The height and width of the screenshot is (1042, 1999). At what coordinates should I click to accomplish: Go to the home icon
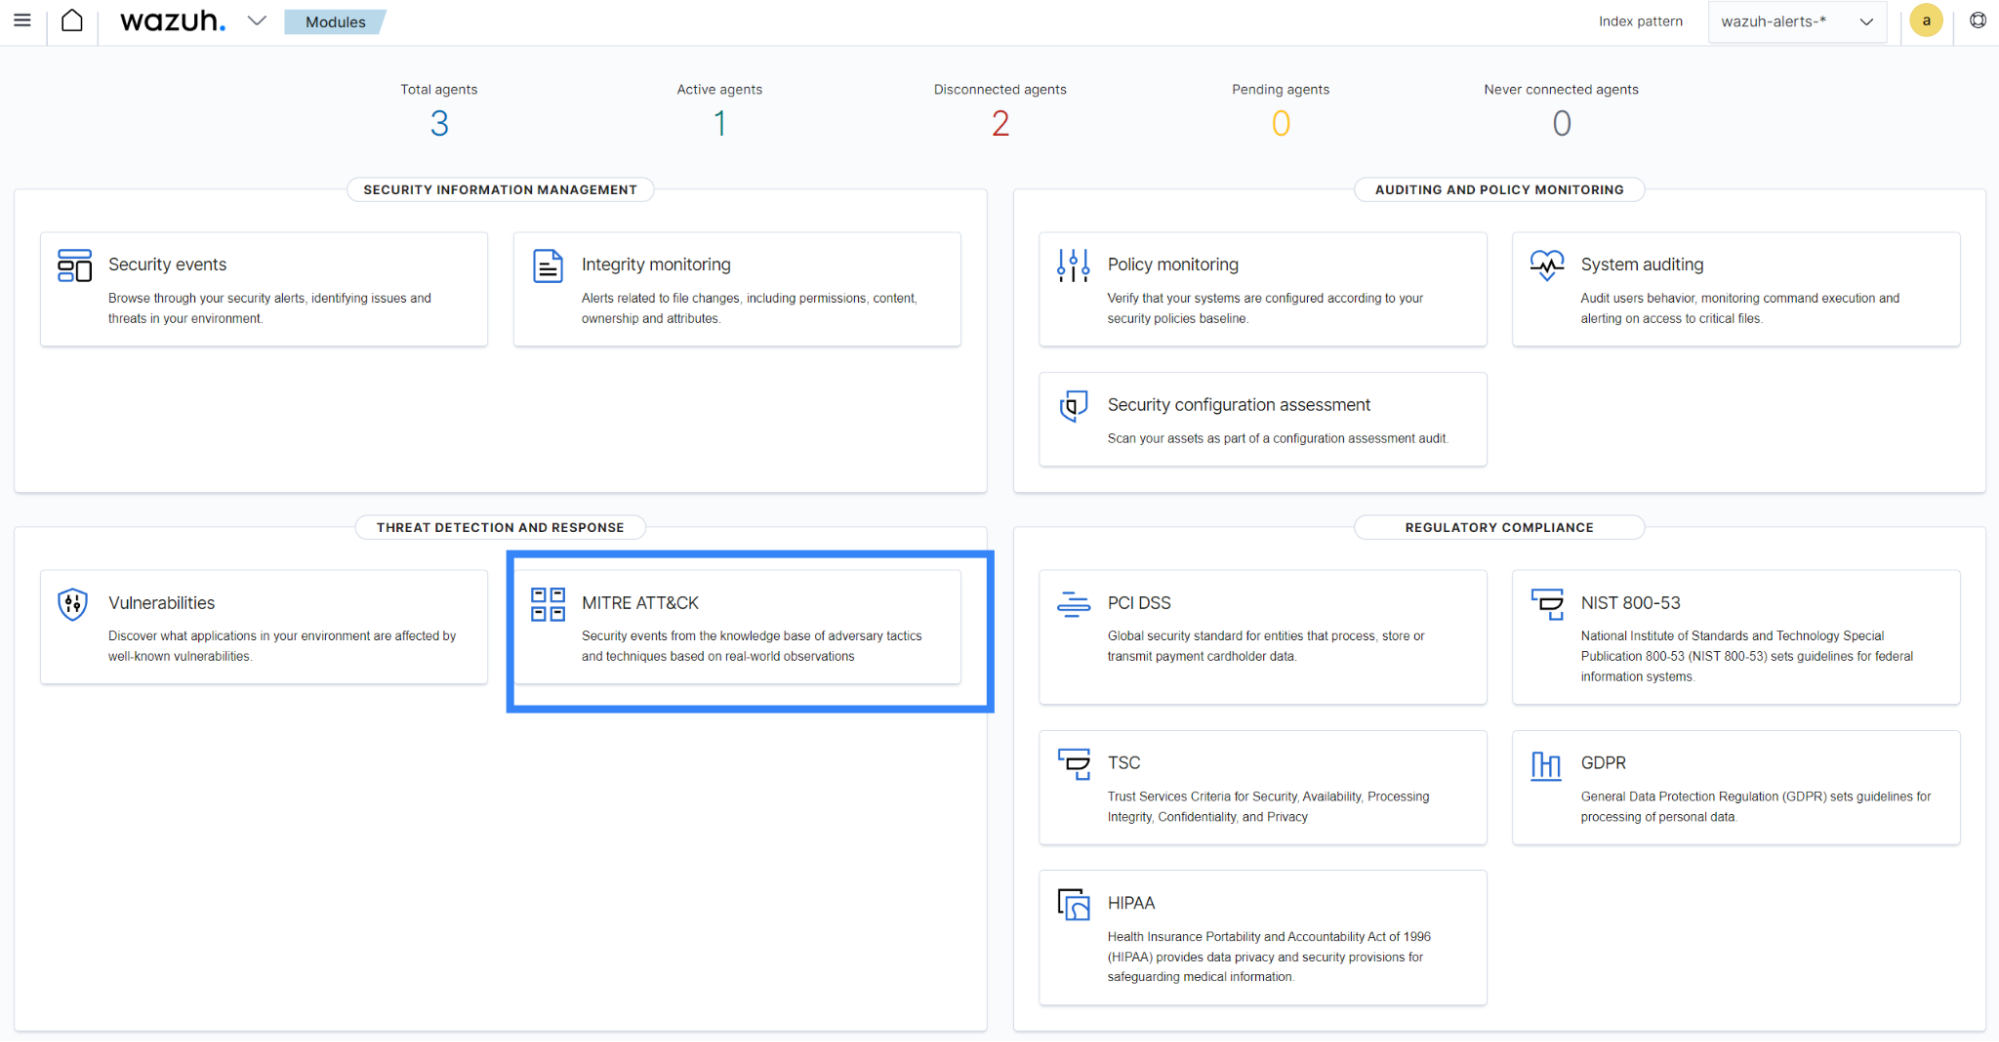(72, 20)
